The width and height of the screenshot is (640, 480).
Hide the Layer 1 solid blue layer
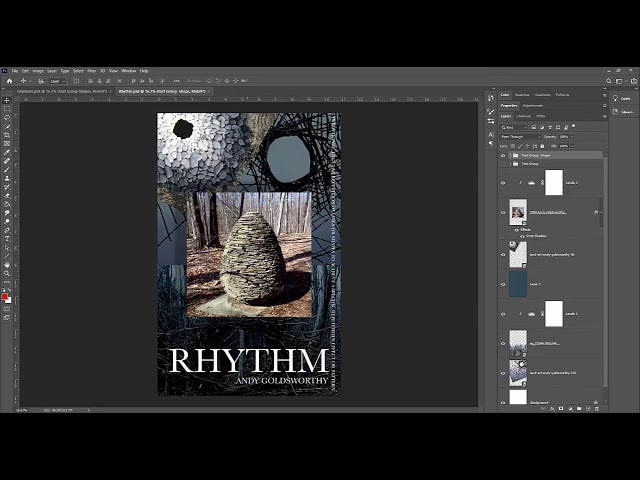[503, 284]
